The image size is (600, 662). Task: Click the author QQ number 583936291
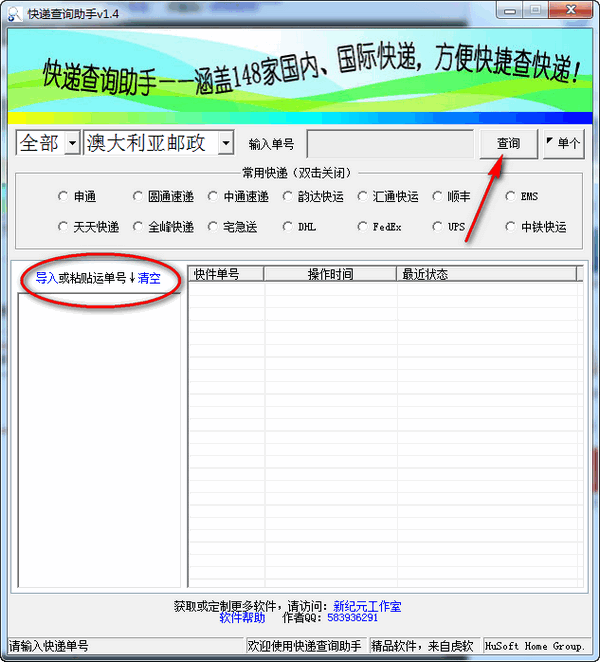coord(352,618)
